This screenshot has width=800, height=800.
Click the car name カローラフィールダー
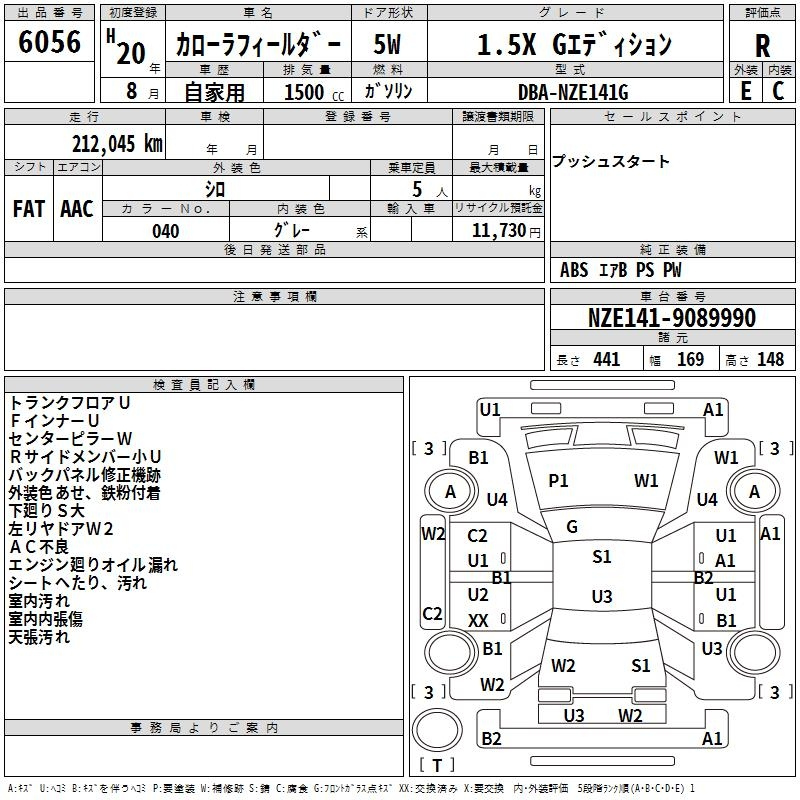258,46
